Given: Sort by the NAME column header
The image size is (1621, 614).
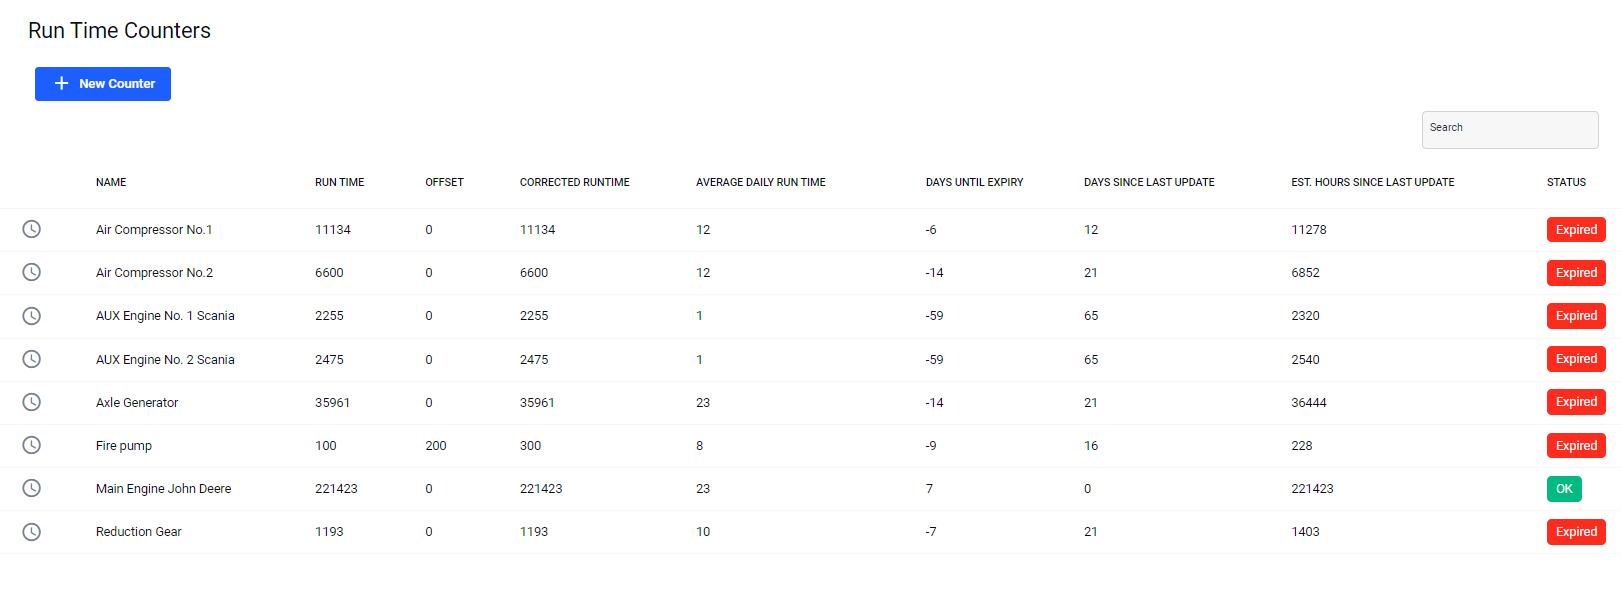Looking at the screenshot, I should (111, 182).
